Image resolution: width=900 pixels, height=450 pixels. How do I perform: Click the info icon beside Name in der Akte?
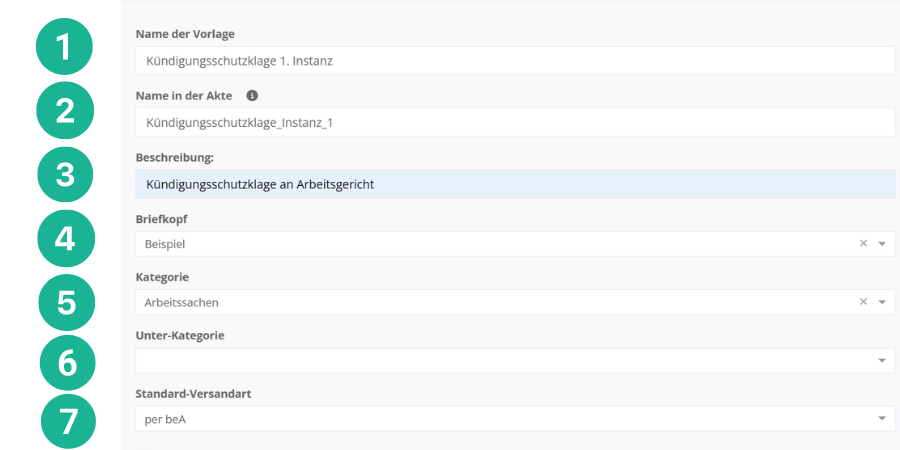[252, 96]
